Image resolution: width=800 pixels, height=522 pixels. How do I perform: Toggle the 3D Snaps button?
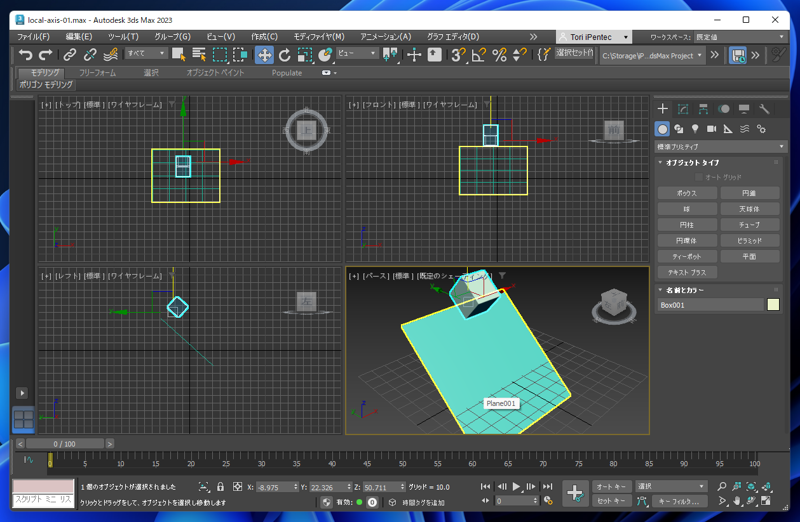click(x=458, y=55)
